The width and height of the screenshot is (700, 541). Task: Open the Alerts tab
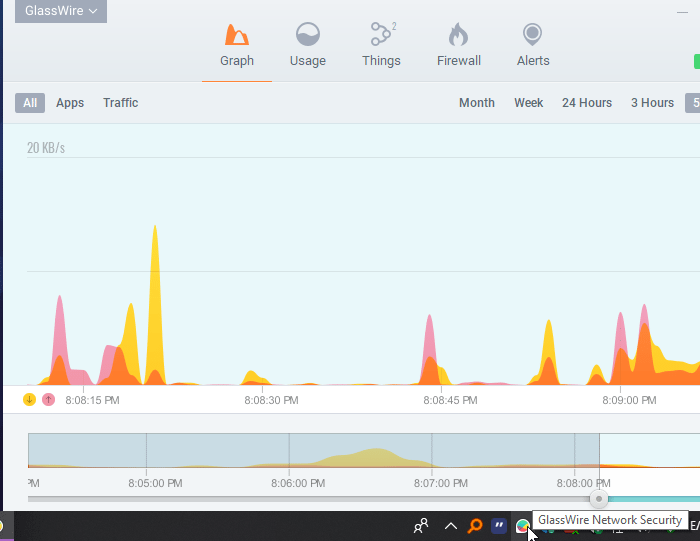(533, 46)
